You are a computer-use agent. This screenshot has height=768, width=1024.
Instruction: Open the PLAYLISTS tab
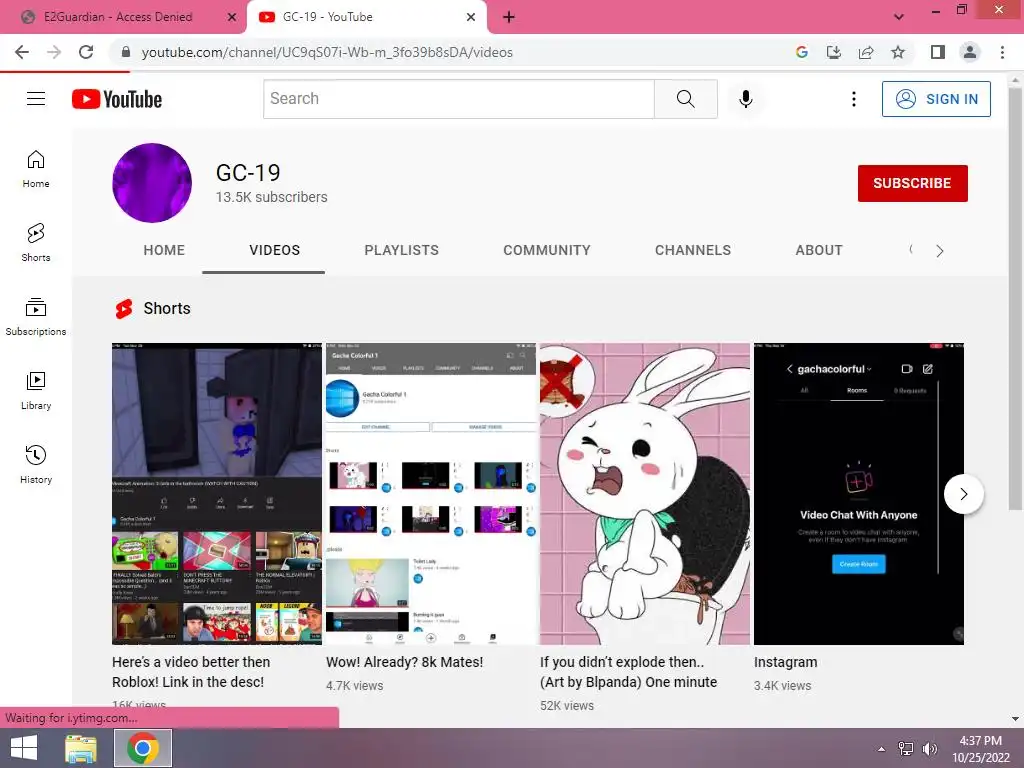coord(402,250)
